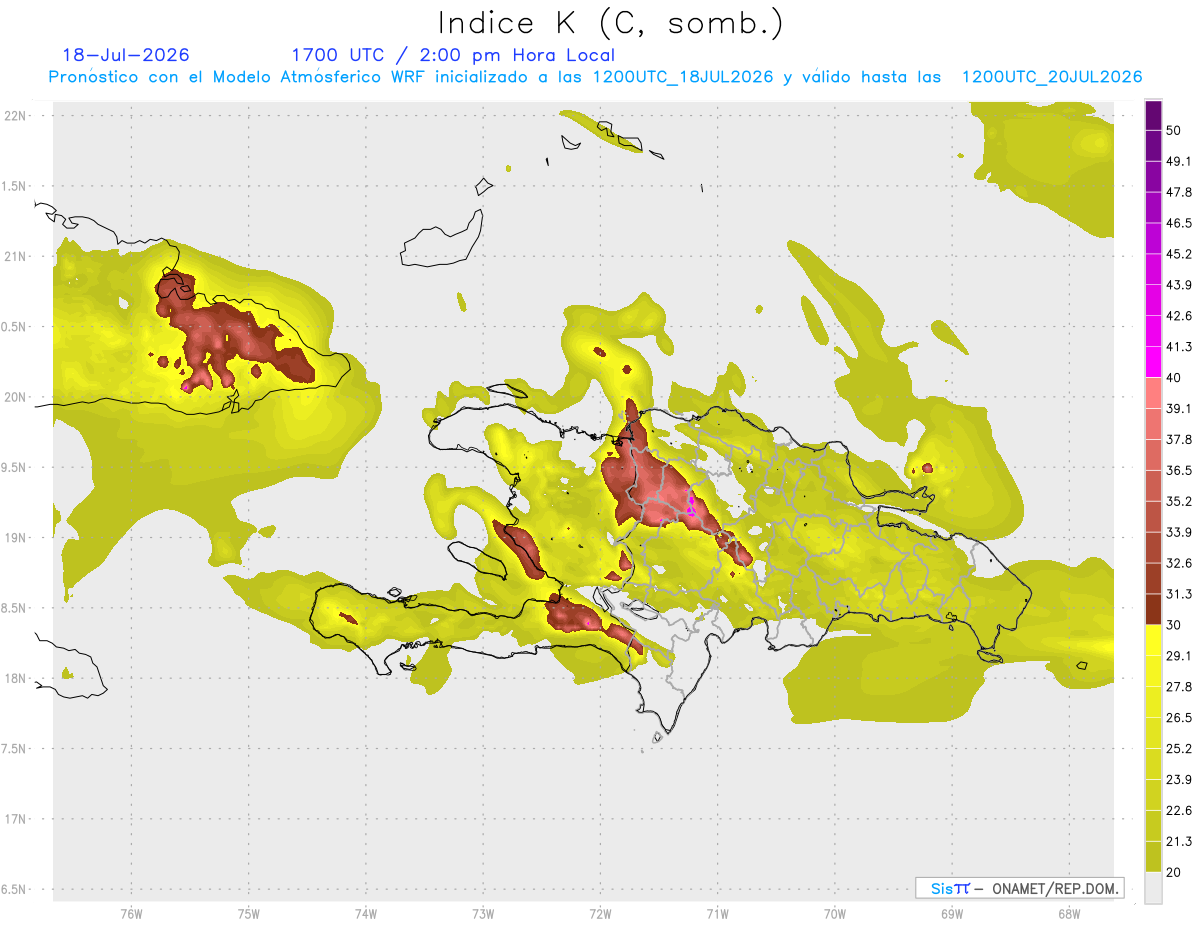Click the "74W" longitude label
1200x927 pixels.
[x=366, y=913]
